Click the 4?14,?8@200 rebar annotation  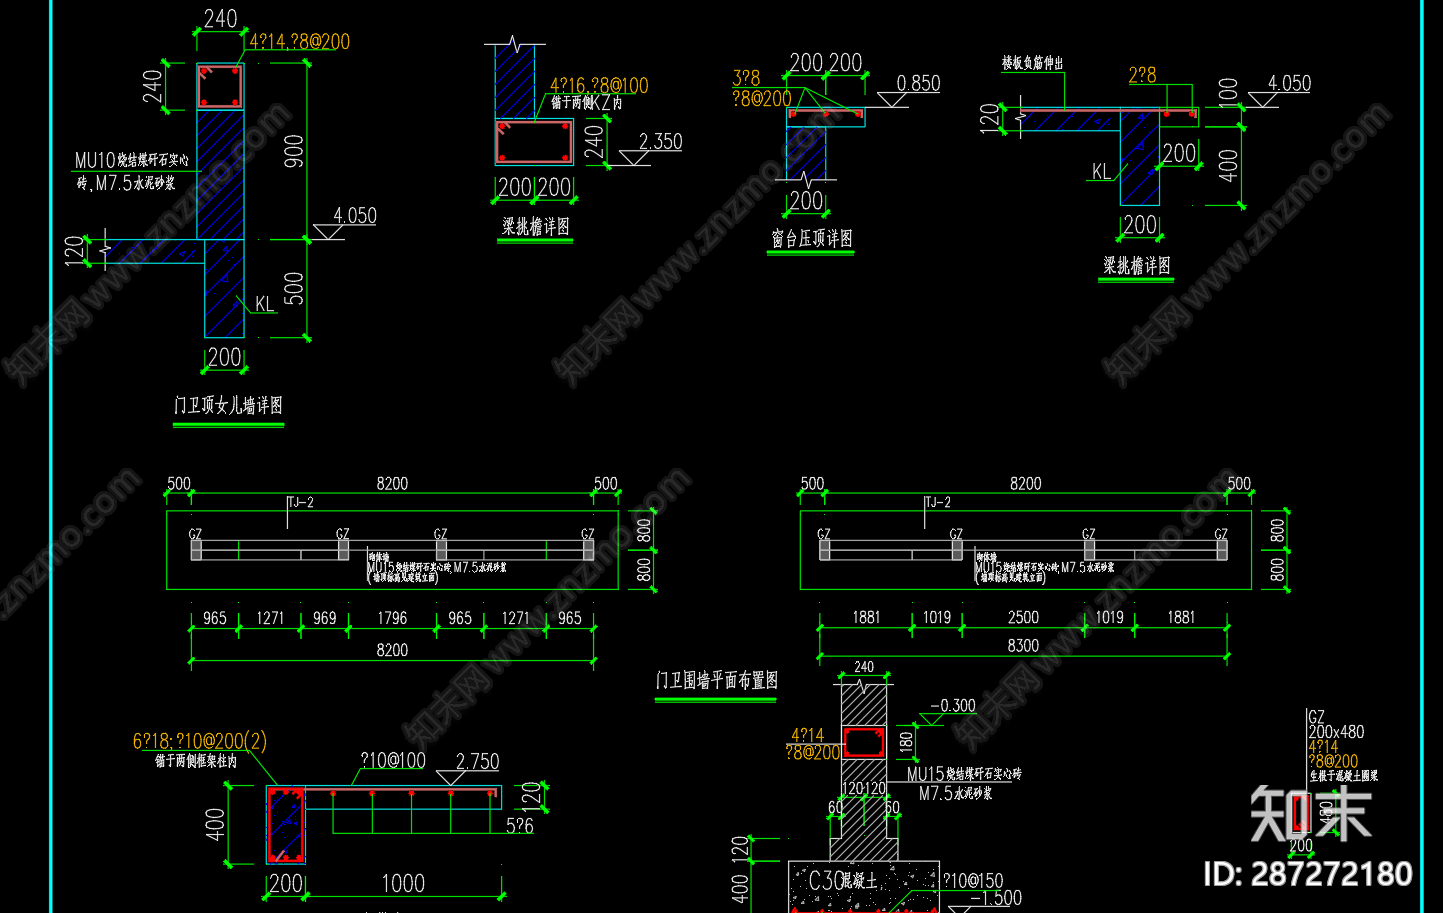(x=299, y=41)
